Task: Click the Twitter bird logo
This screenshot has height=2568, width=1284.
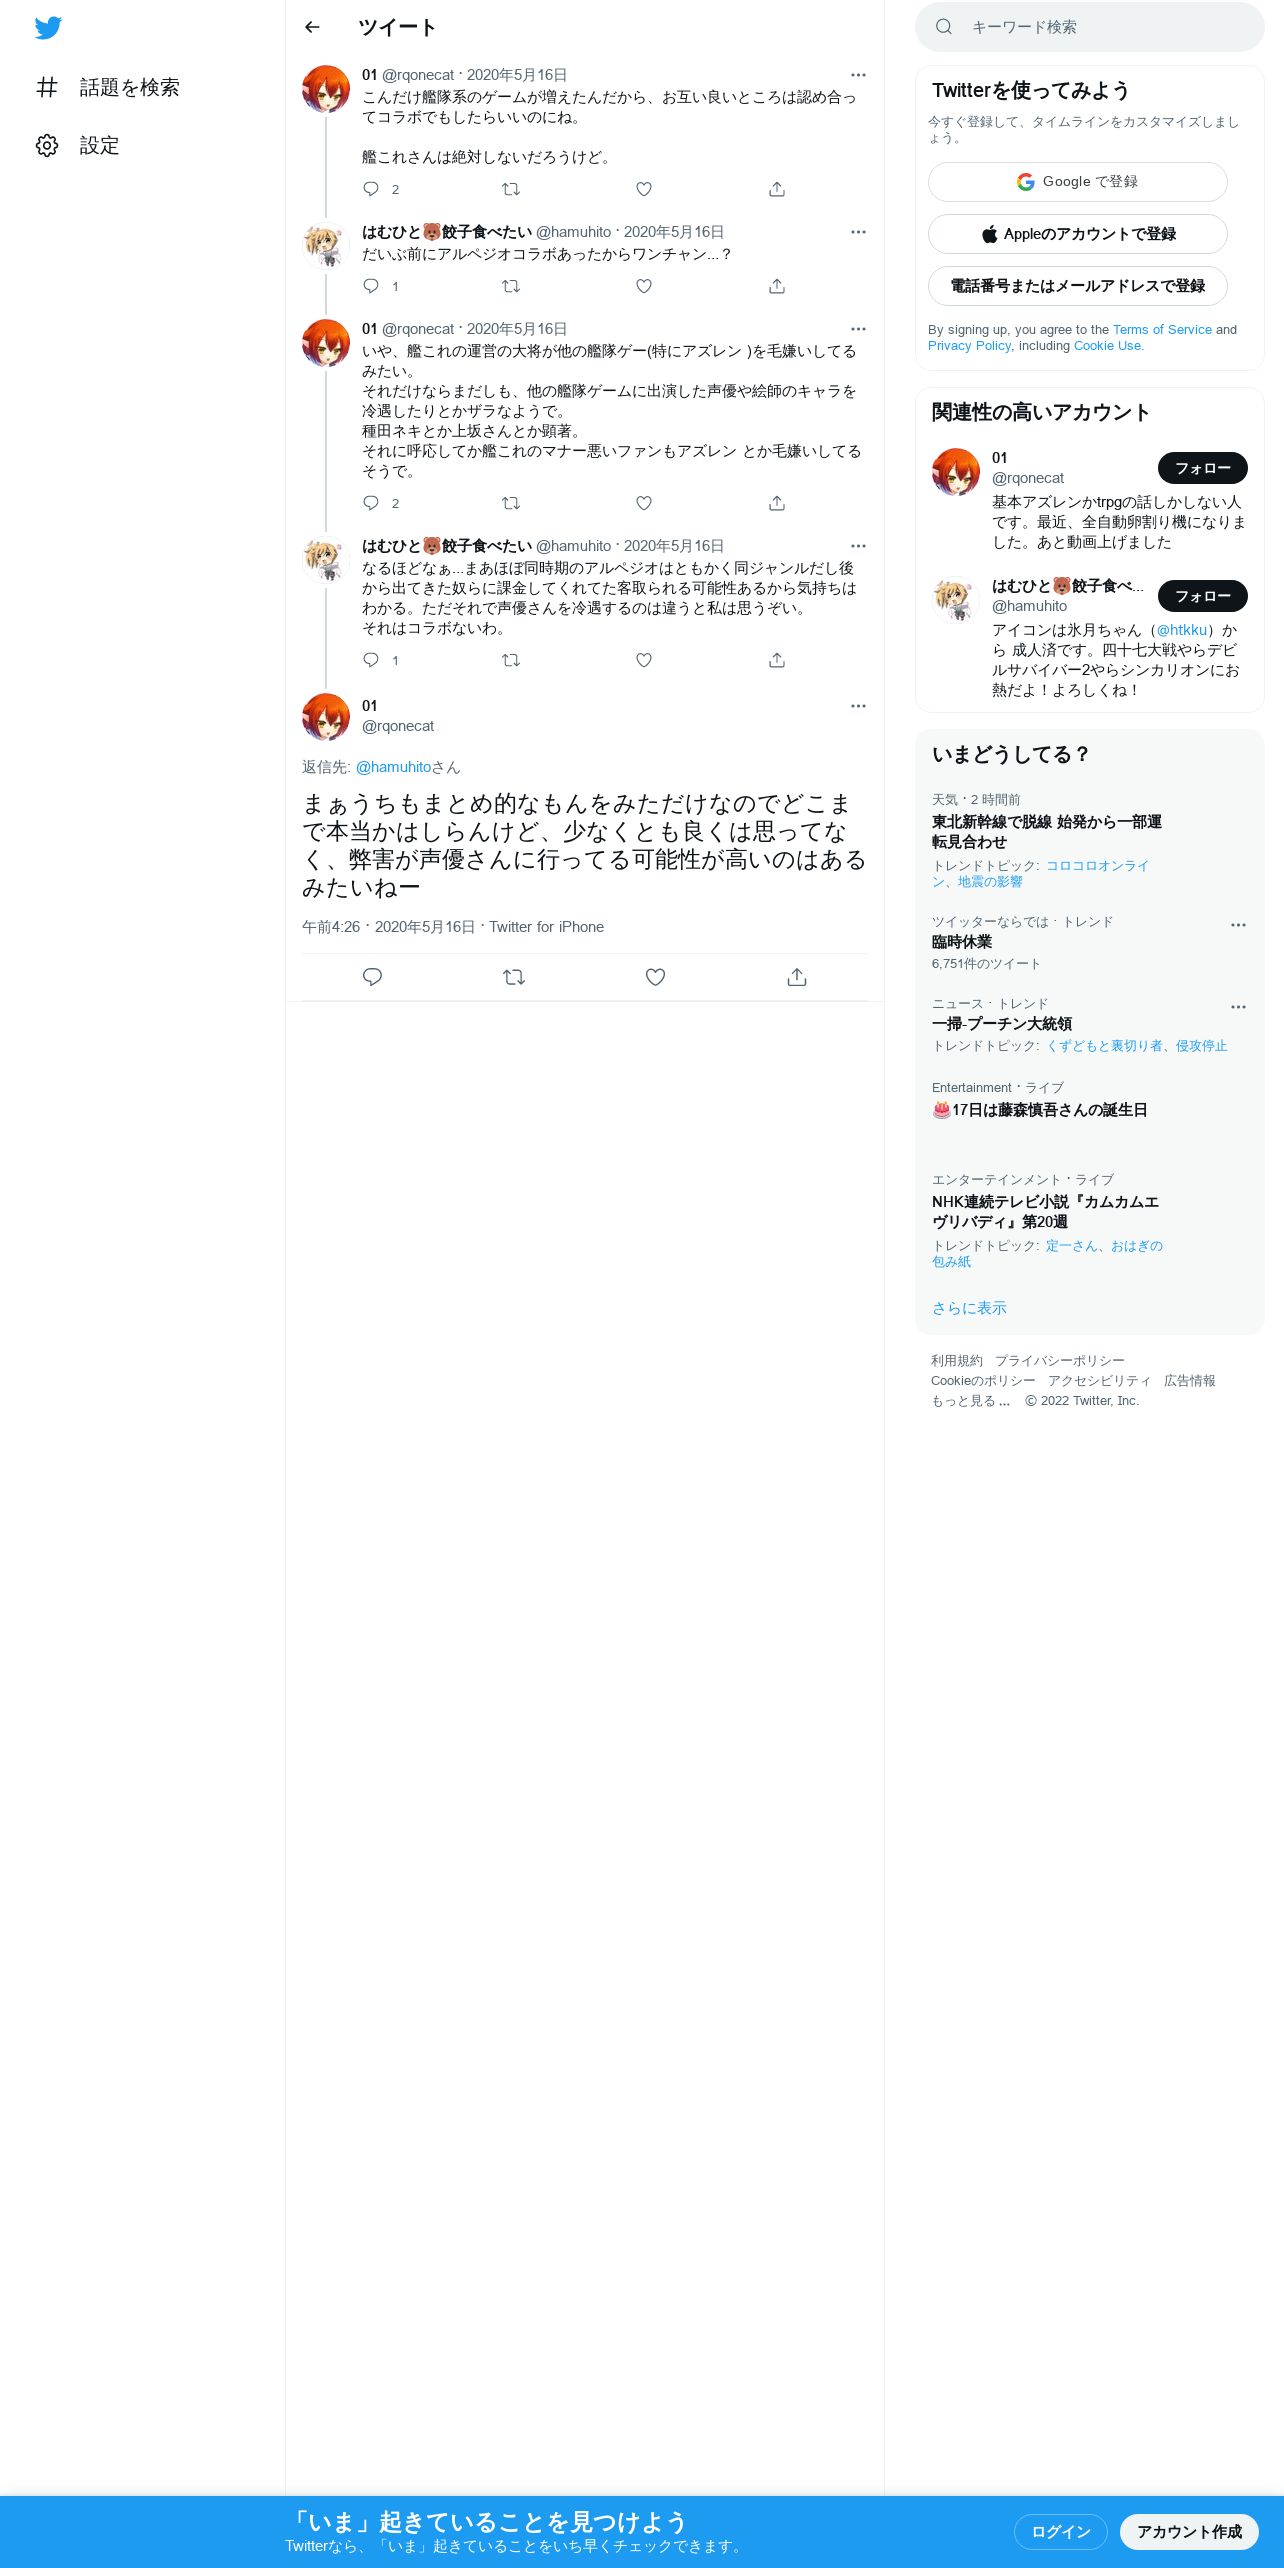Action: (x=48, y=28)
